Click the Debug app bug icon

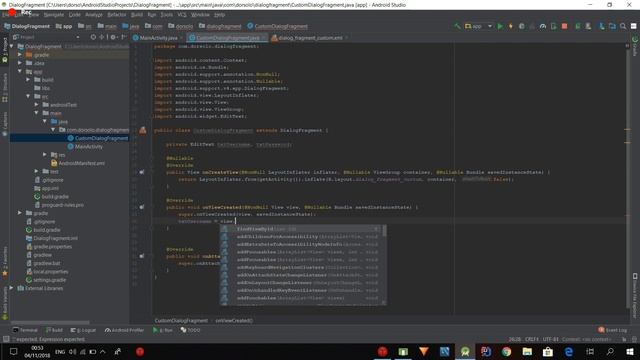pyautogui.click(x=522, y=26)
